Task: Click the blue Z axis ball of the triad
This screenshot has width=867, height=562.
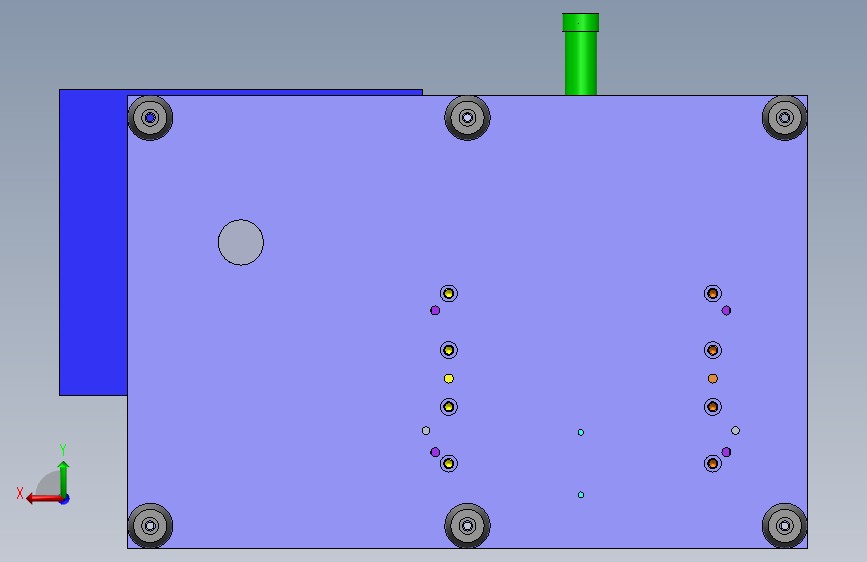Action: 65,499
